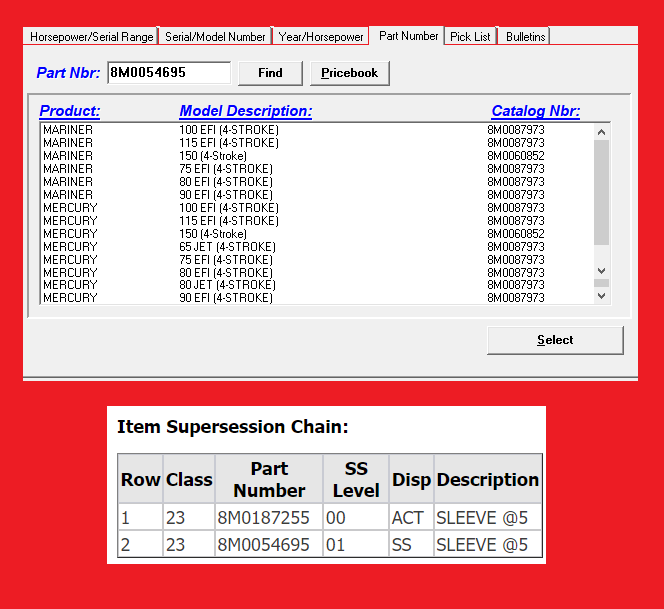The width and height of the screenshot is (664, 609).
Task: Click the results list scrollbar thumb
Action: 601,190
